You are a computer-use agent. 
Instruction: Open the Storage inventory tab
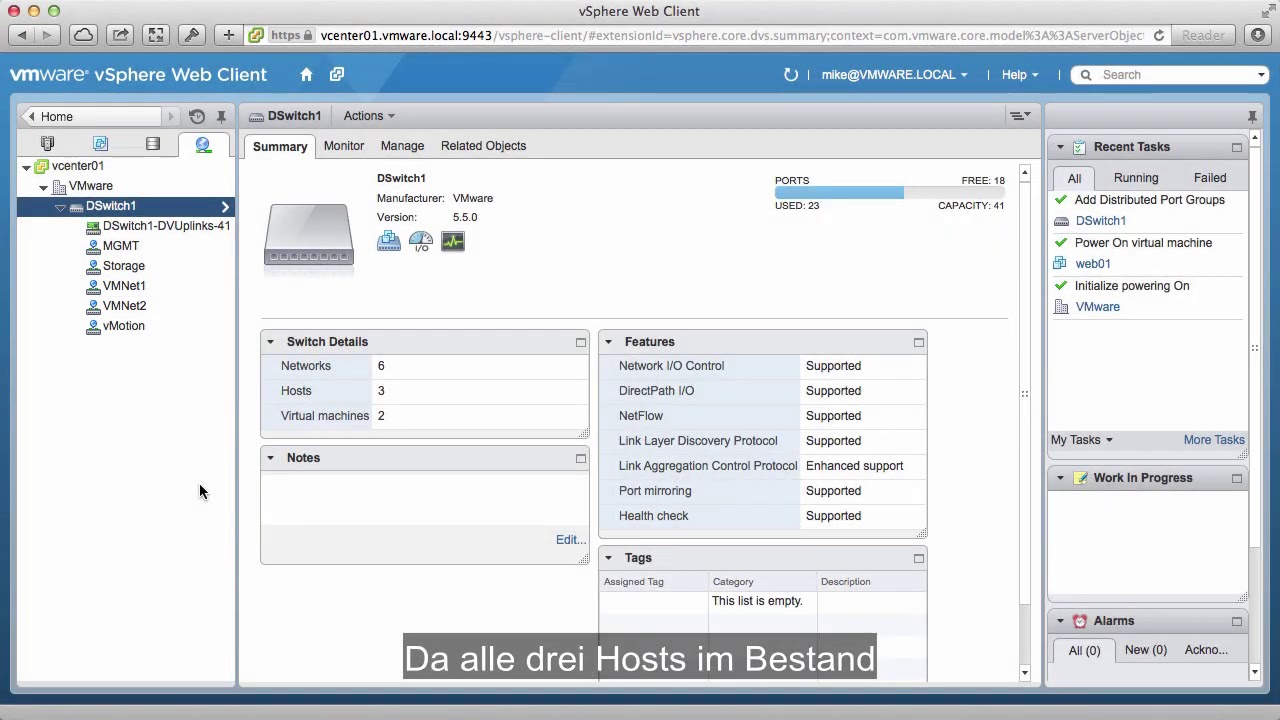pyautogui.click(x=153, y=144)
